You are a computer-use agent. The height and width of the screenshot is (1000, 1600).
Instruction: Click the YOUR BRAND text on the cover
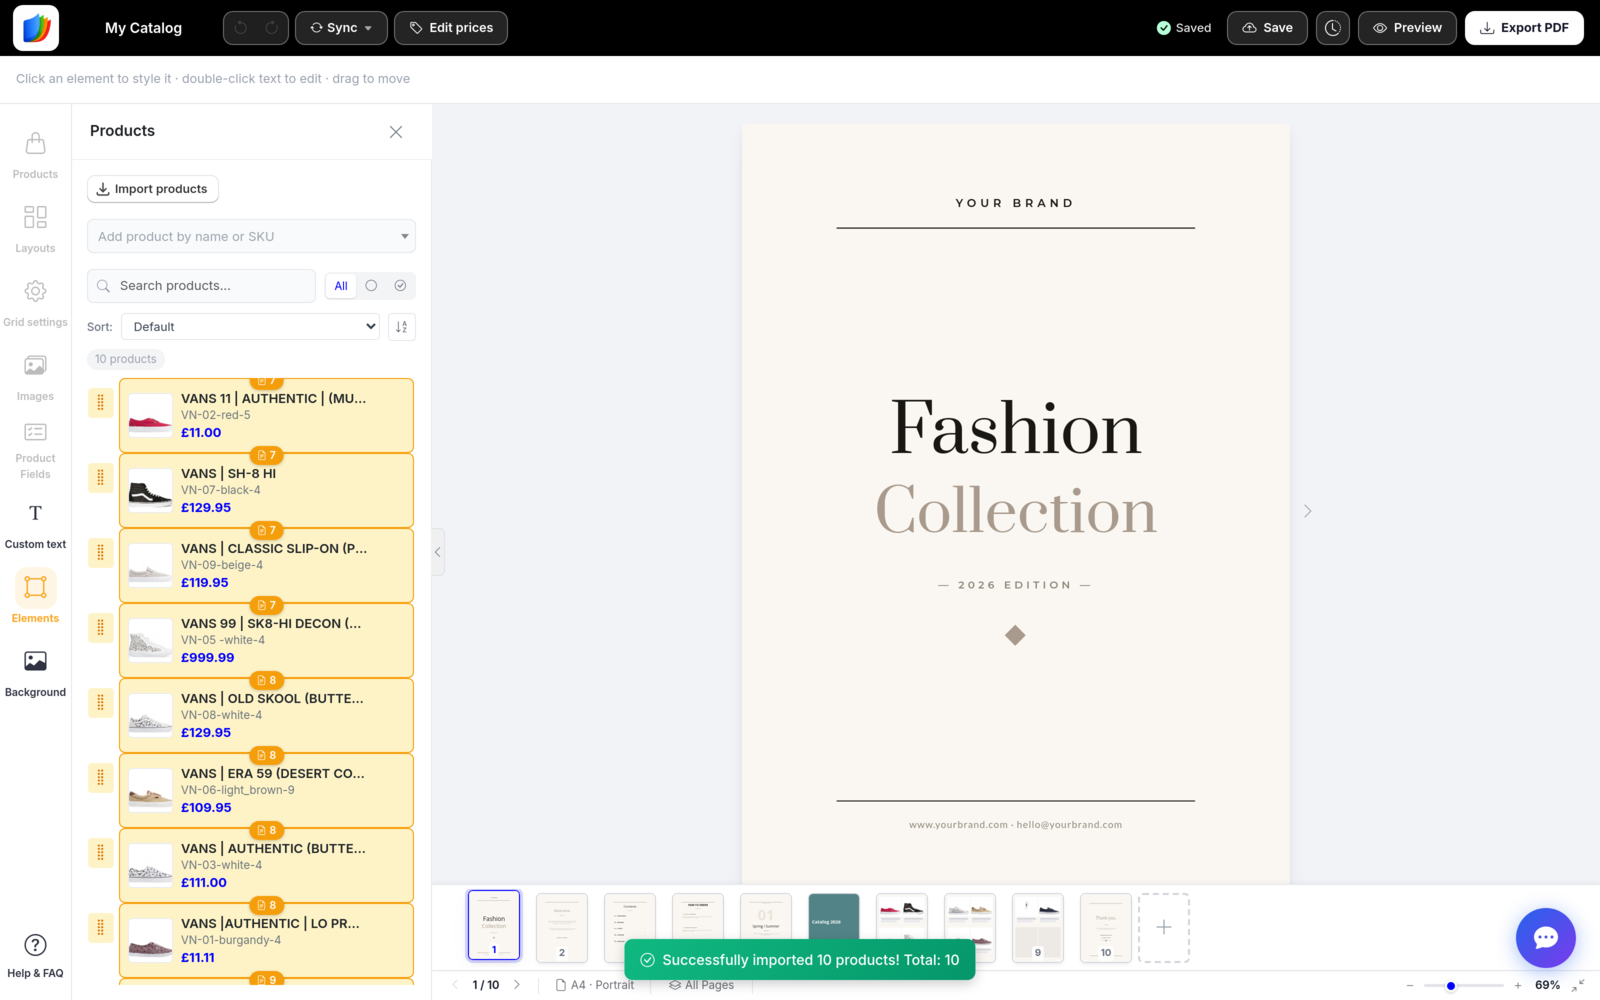coord(1015,203)
